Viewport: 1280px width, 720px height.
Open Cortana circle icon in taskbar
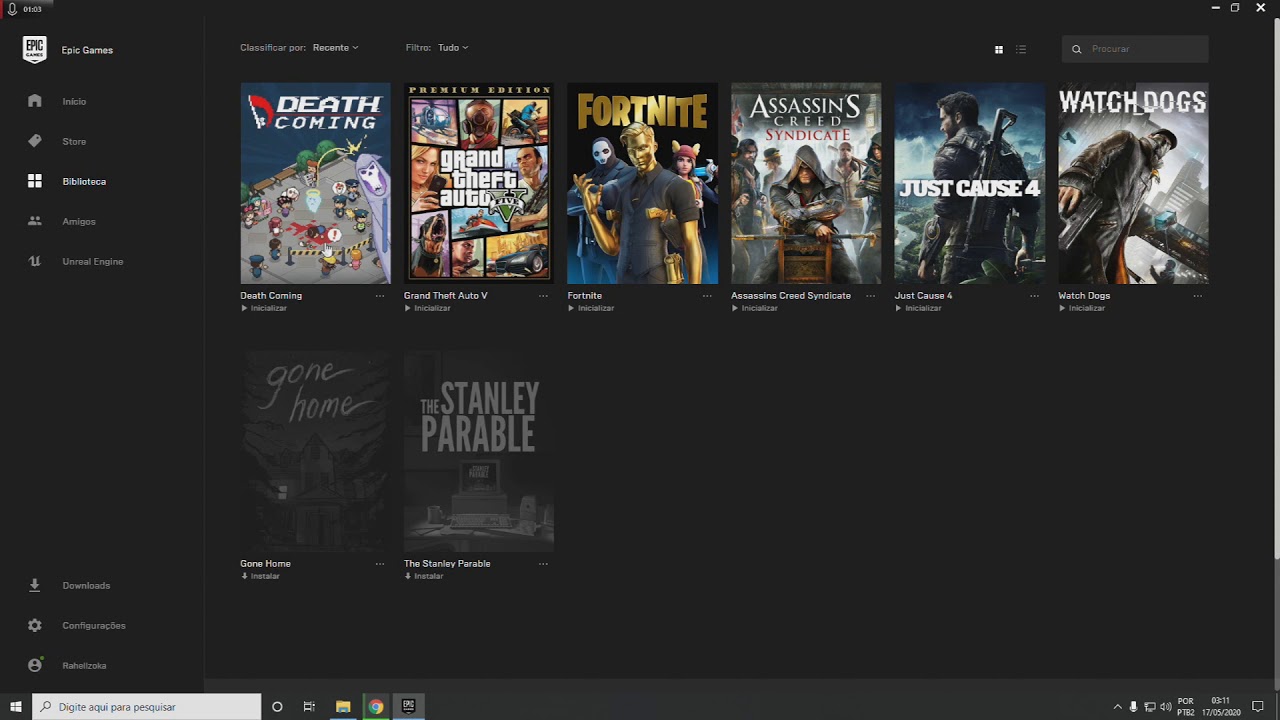(277, 707)
